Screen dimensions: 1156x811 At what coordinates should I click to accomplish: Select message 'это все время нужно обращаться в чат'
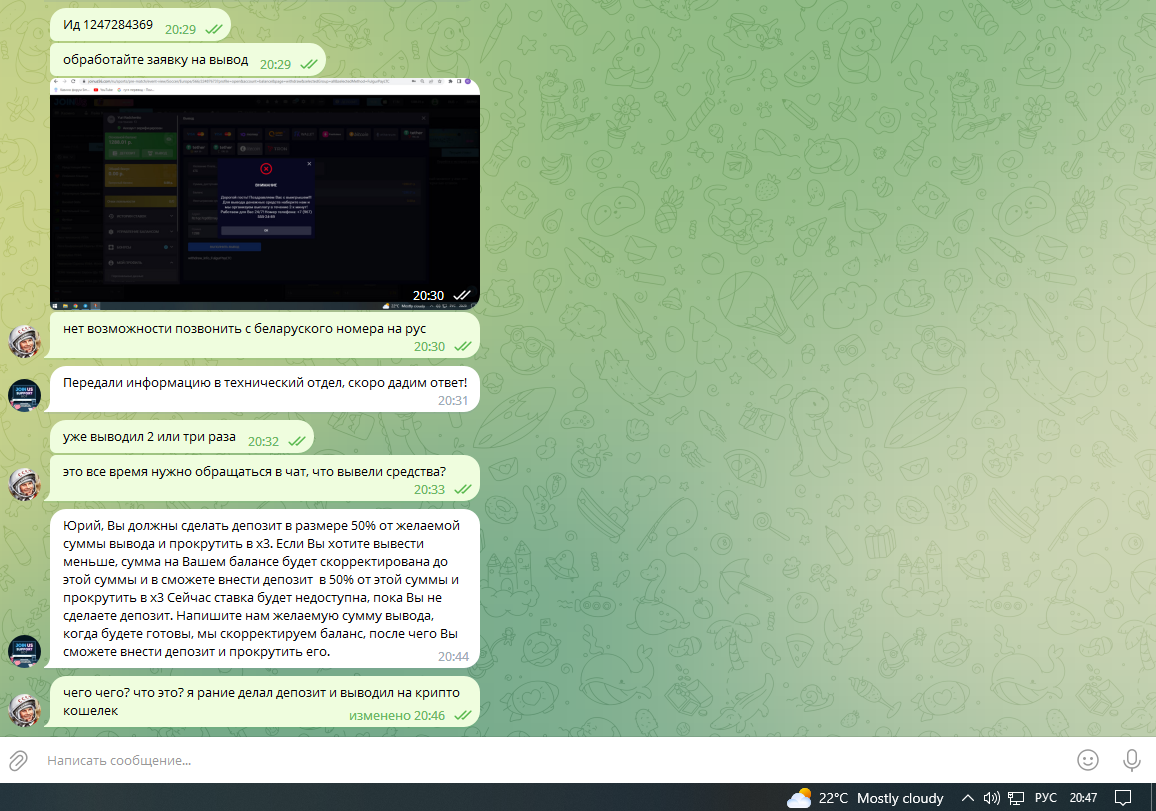265,479
